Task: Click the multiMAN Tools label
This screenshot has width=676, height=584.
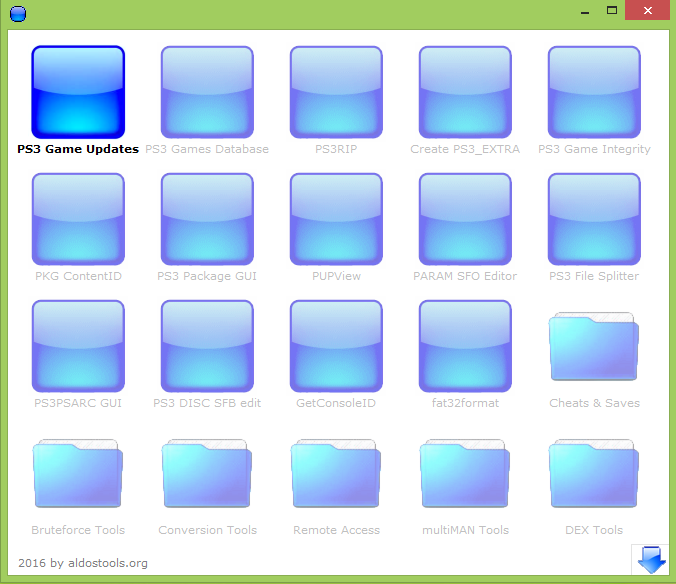Action: coord(465,530)
